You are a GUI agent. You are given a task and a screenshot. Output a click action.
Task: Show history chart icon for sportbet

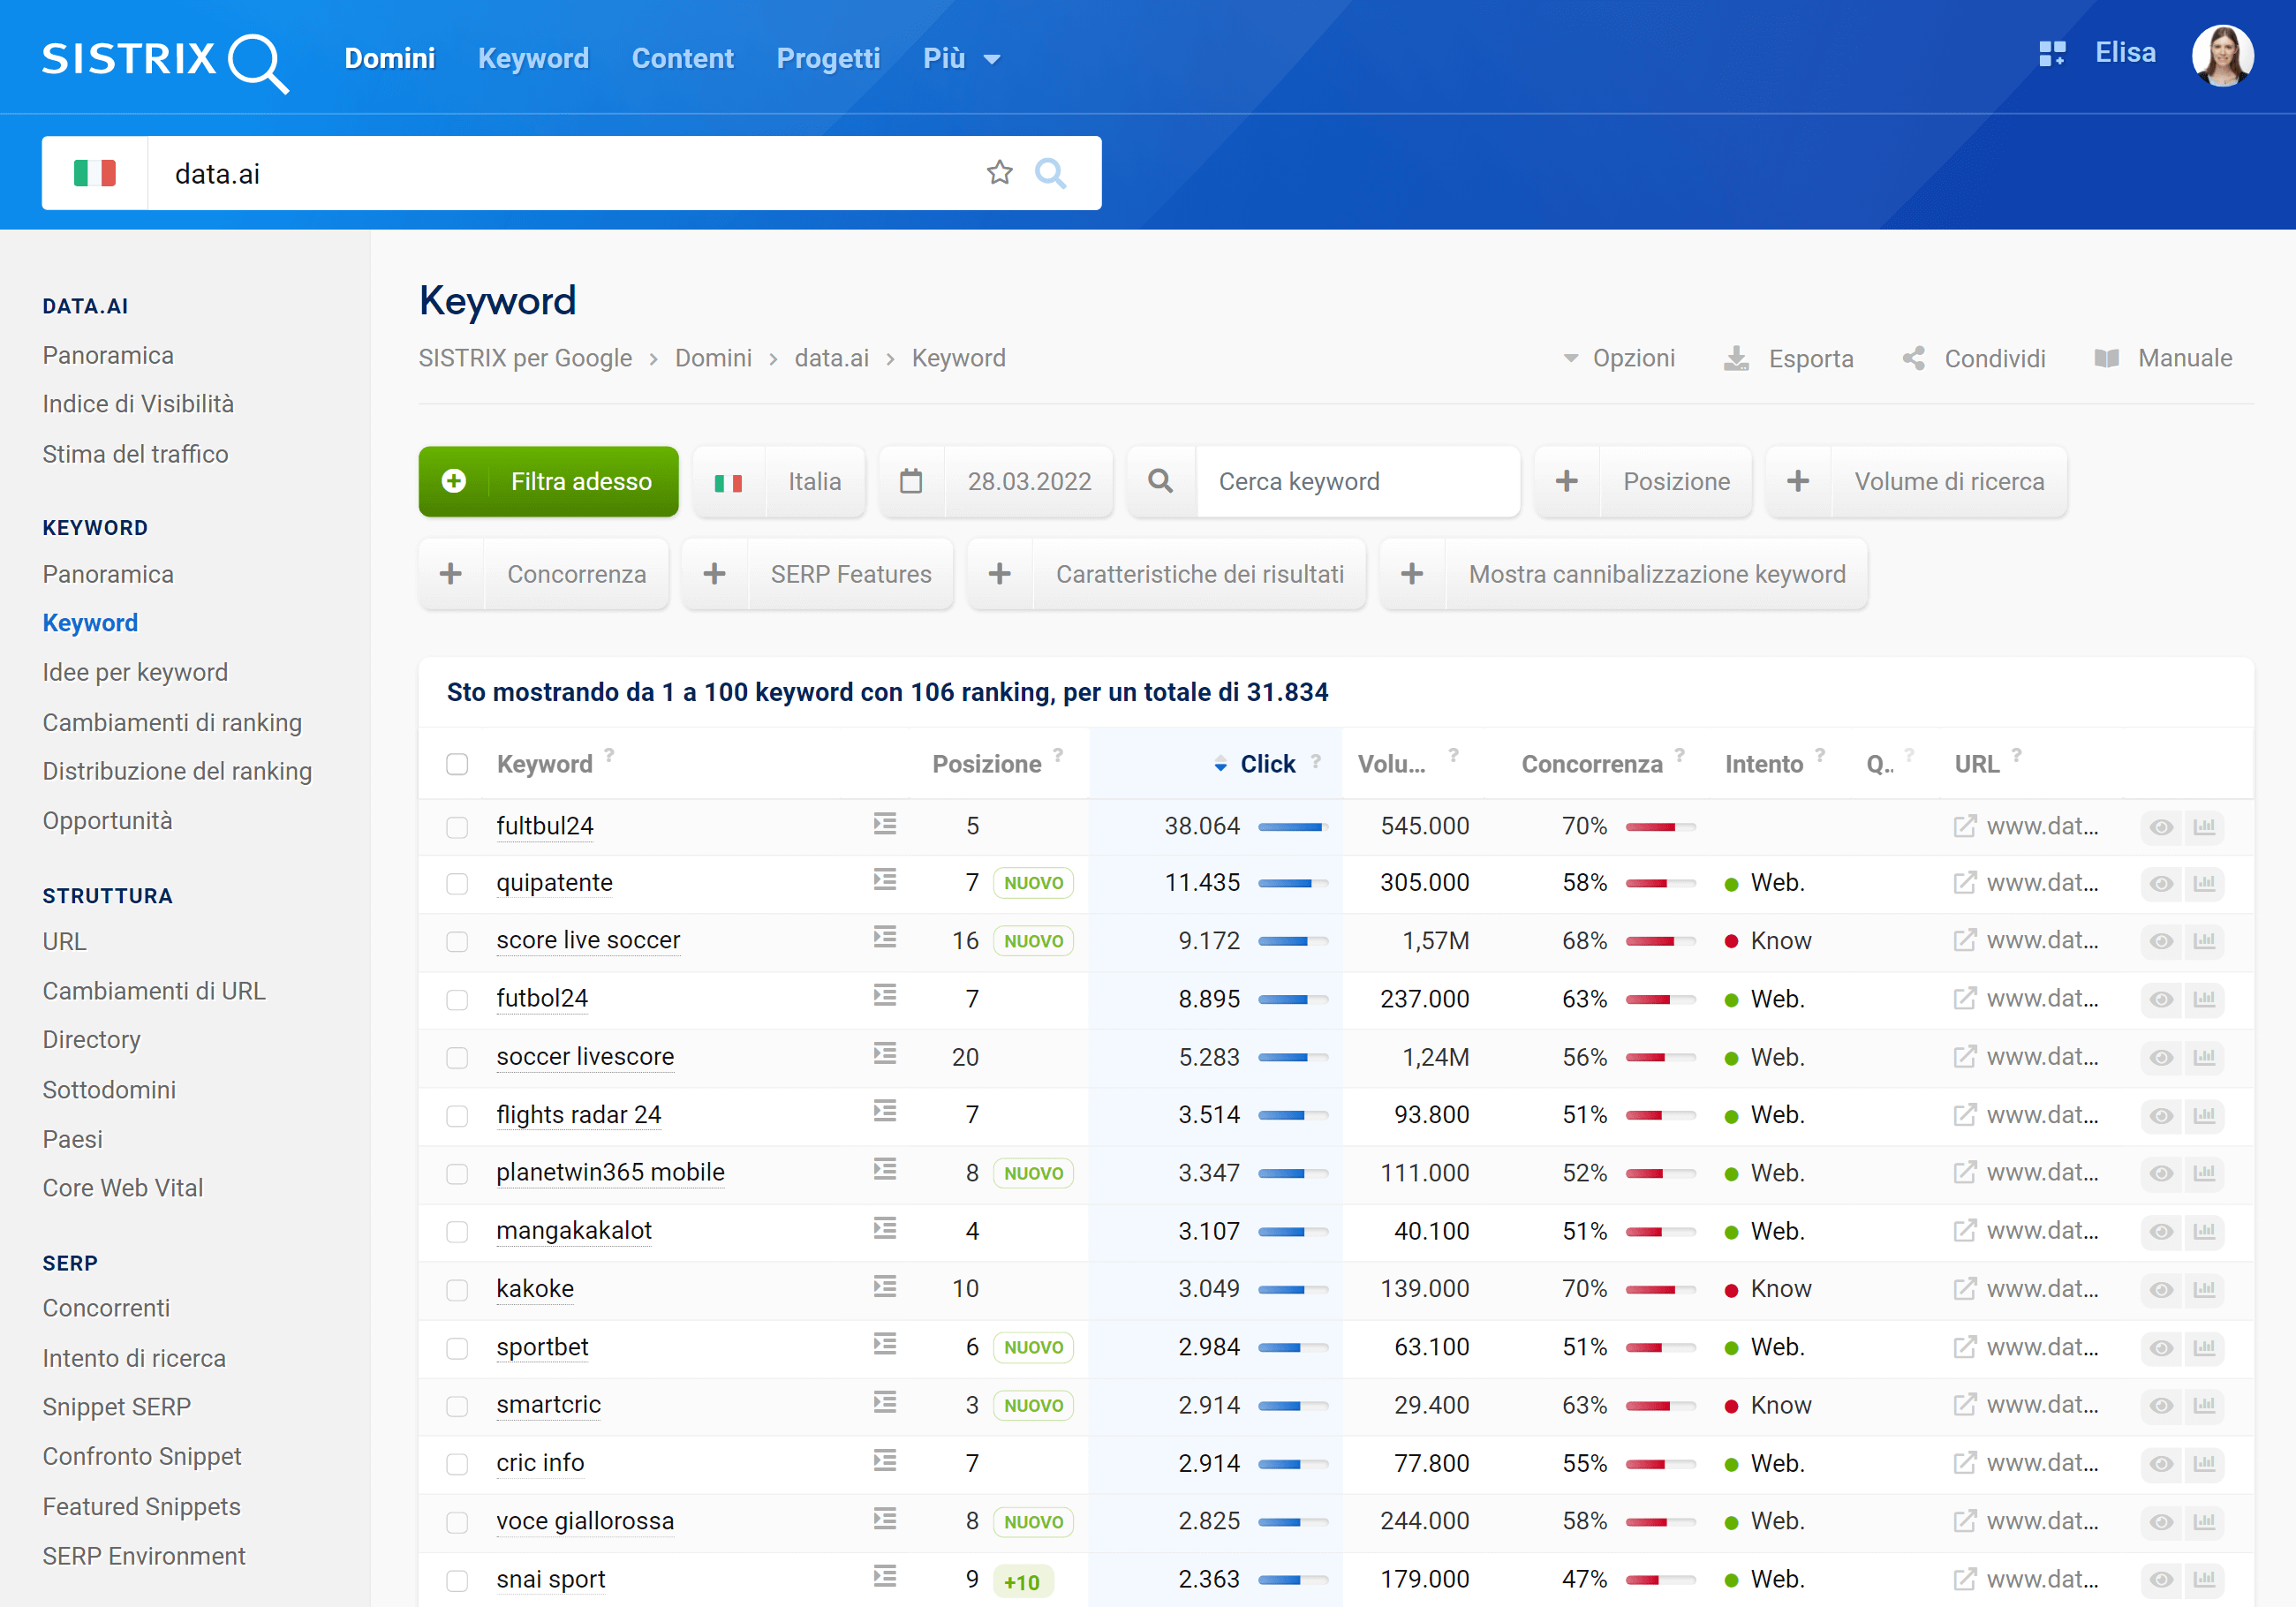(2204, 1347)
